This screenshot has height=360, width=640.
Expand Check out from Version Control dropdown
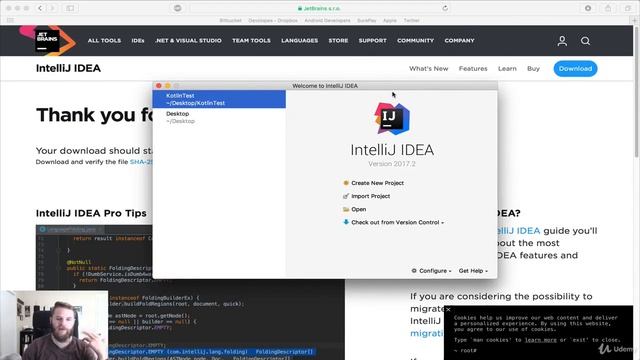[398, 222]
